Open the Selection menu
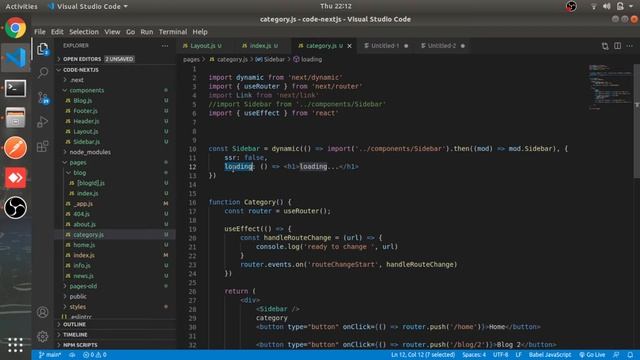640x360 pixels. (84, 32)
